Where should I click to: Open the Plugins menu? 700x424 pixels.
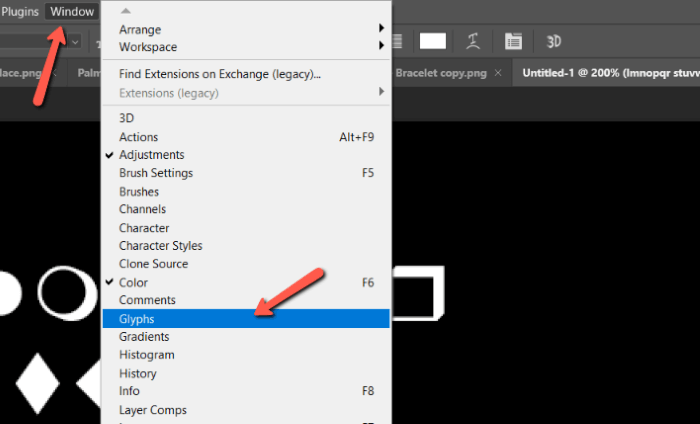[x=20, y=12]
